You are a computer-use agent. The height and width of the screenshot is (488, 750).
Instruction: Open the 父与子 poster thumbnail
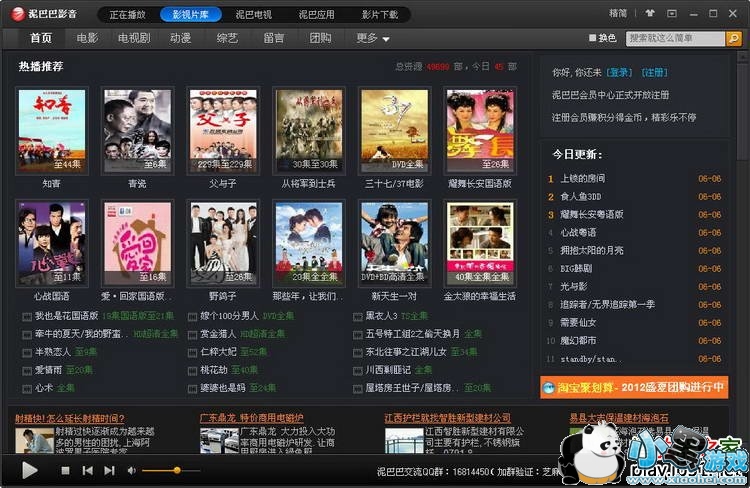223,131
